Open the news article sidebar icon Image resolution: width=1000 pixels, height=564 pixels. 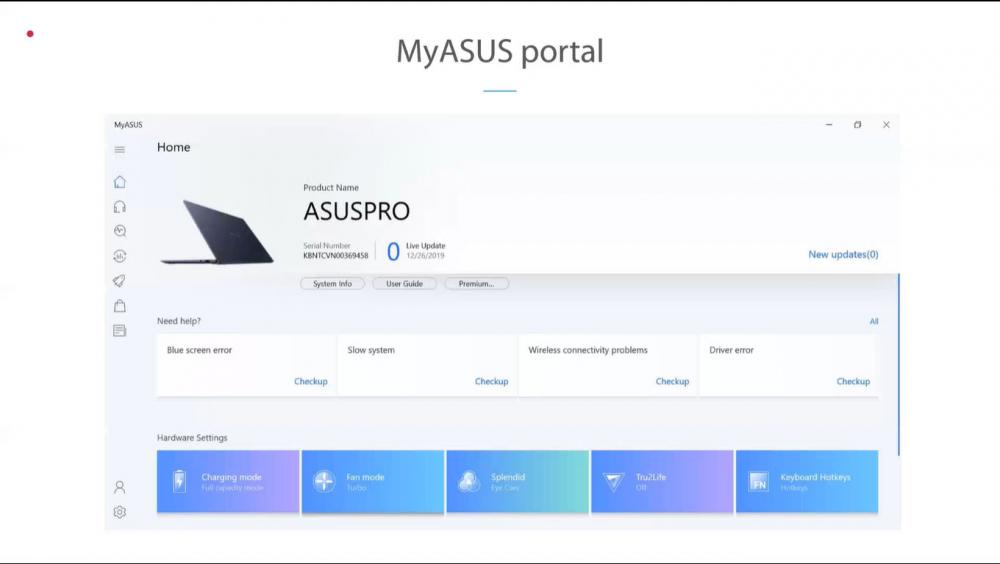(119, 330)
